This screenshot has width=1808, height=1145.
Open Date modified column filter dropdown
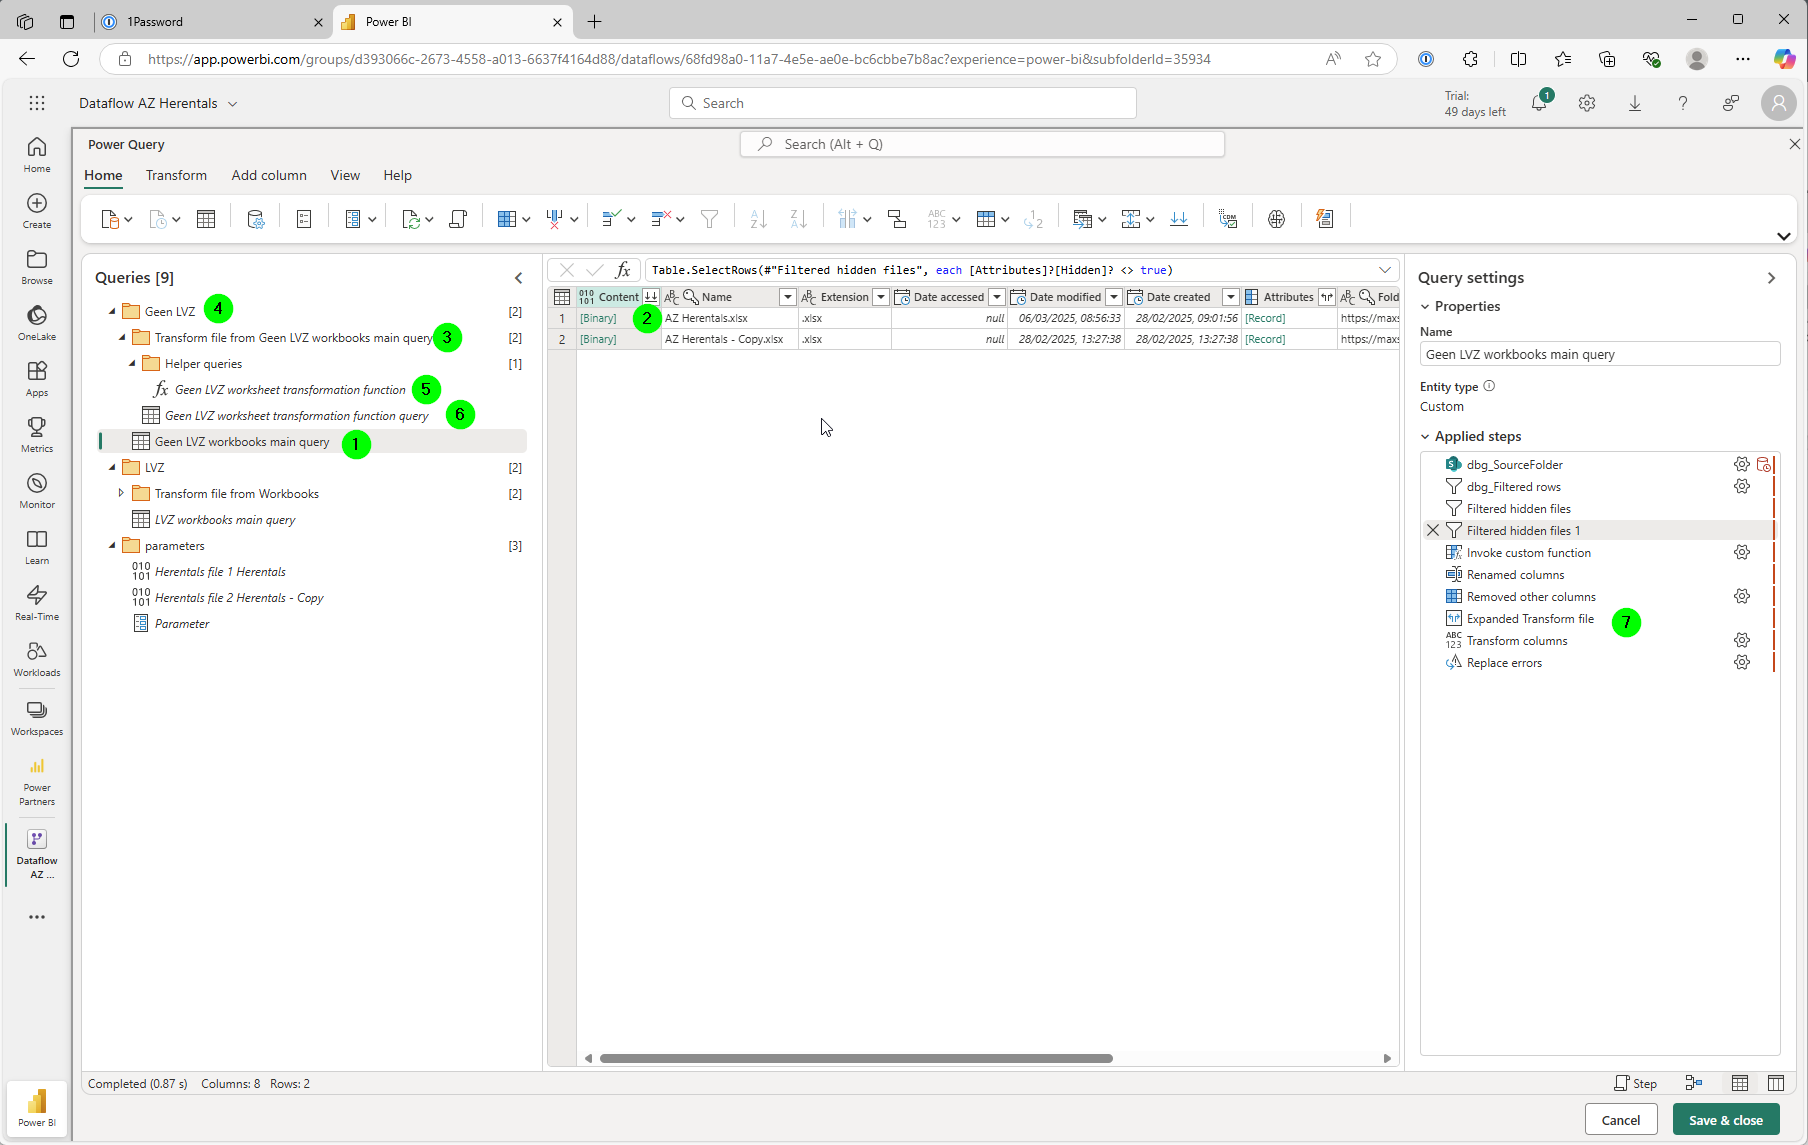(1113, 297)
